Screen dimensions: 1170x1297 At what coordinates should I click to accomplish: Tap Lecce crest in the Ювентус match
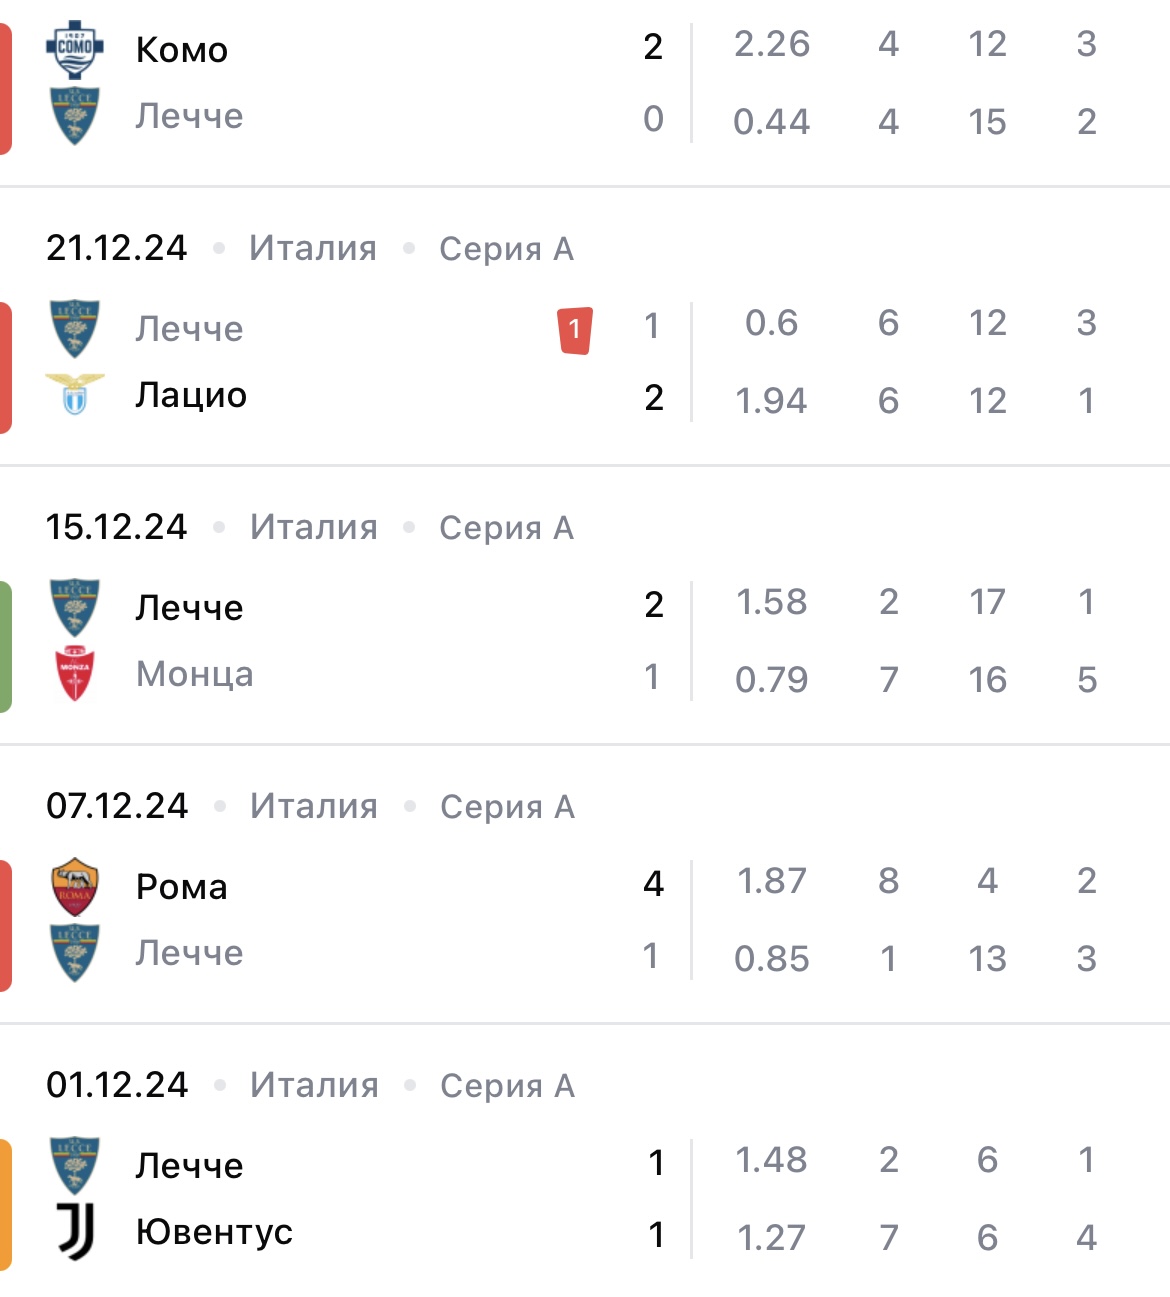(x=75, y=1165)
